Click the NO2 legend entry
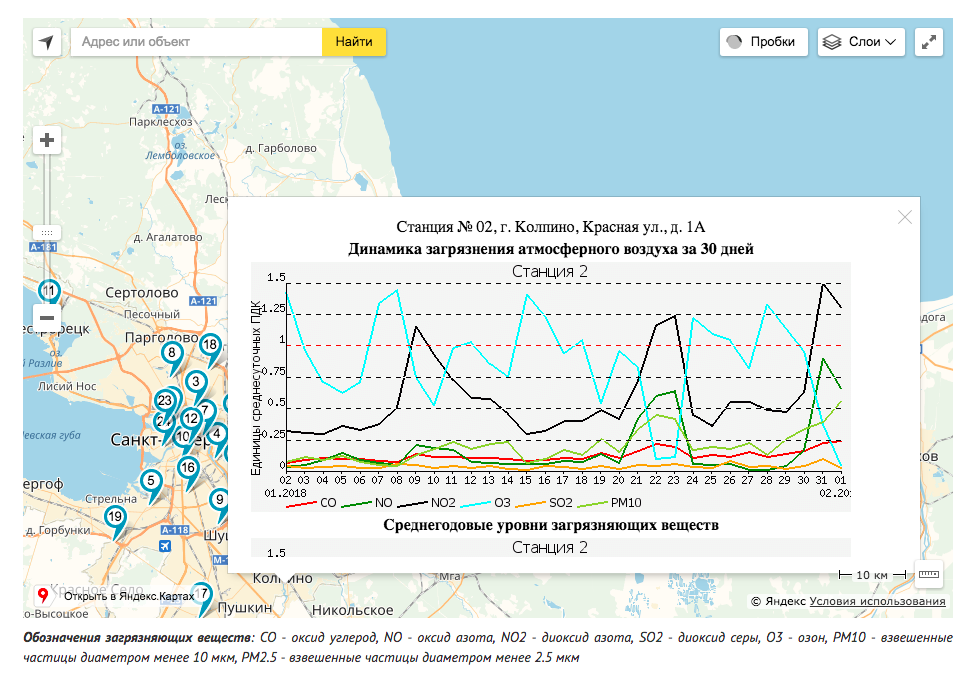972x681 pixels. click(x=427, y=503)
